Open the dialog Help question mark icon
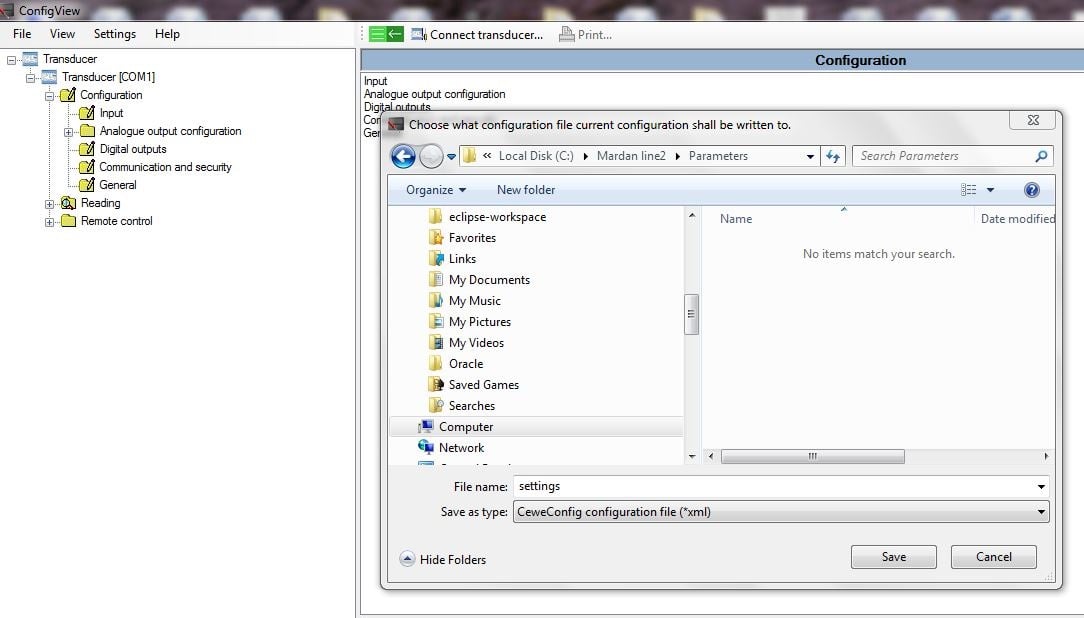The image size is (1084, 618). (1032, 190)
